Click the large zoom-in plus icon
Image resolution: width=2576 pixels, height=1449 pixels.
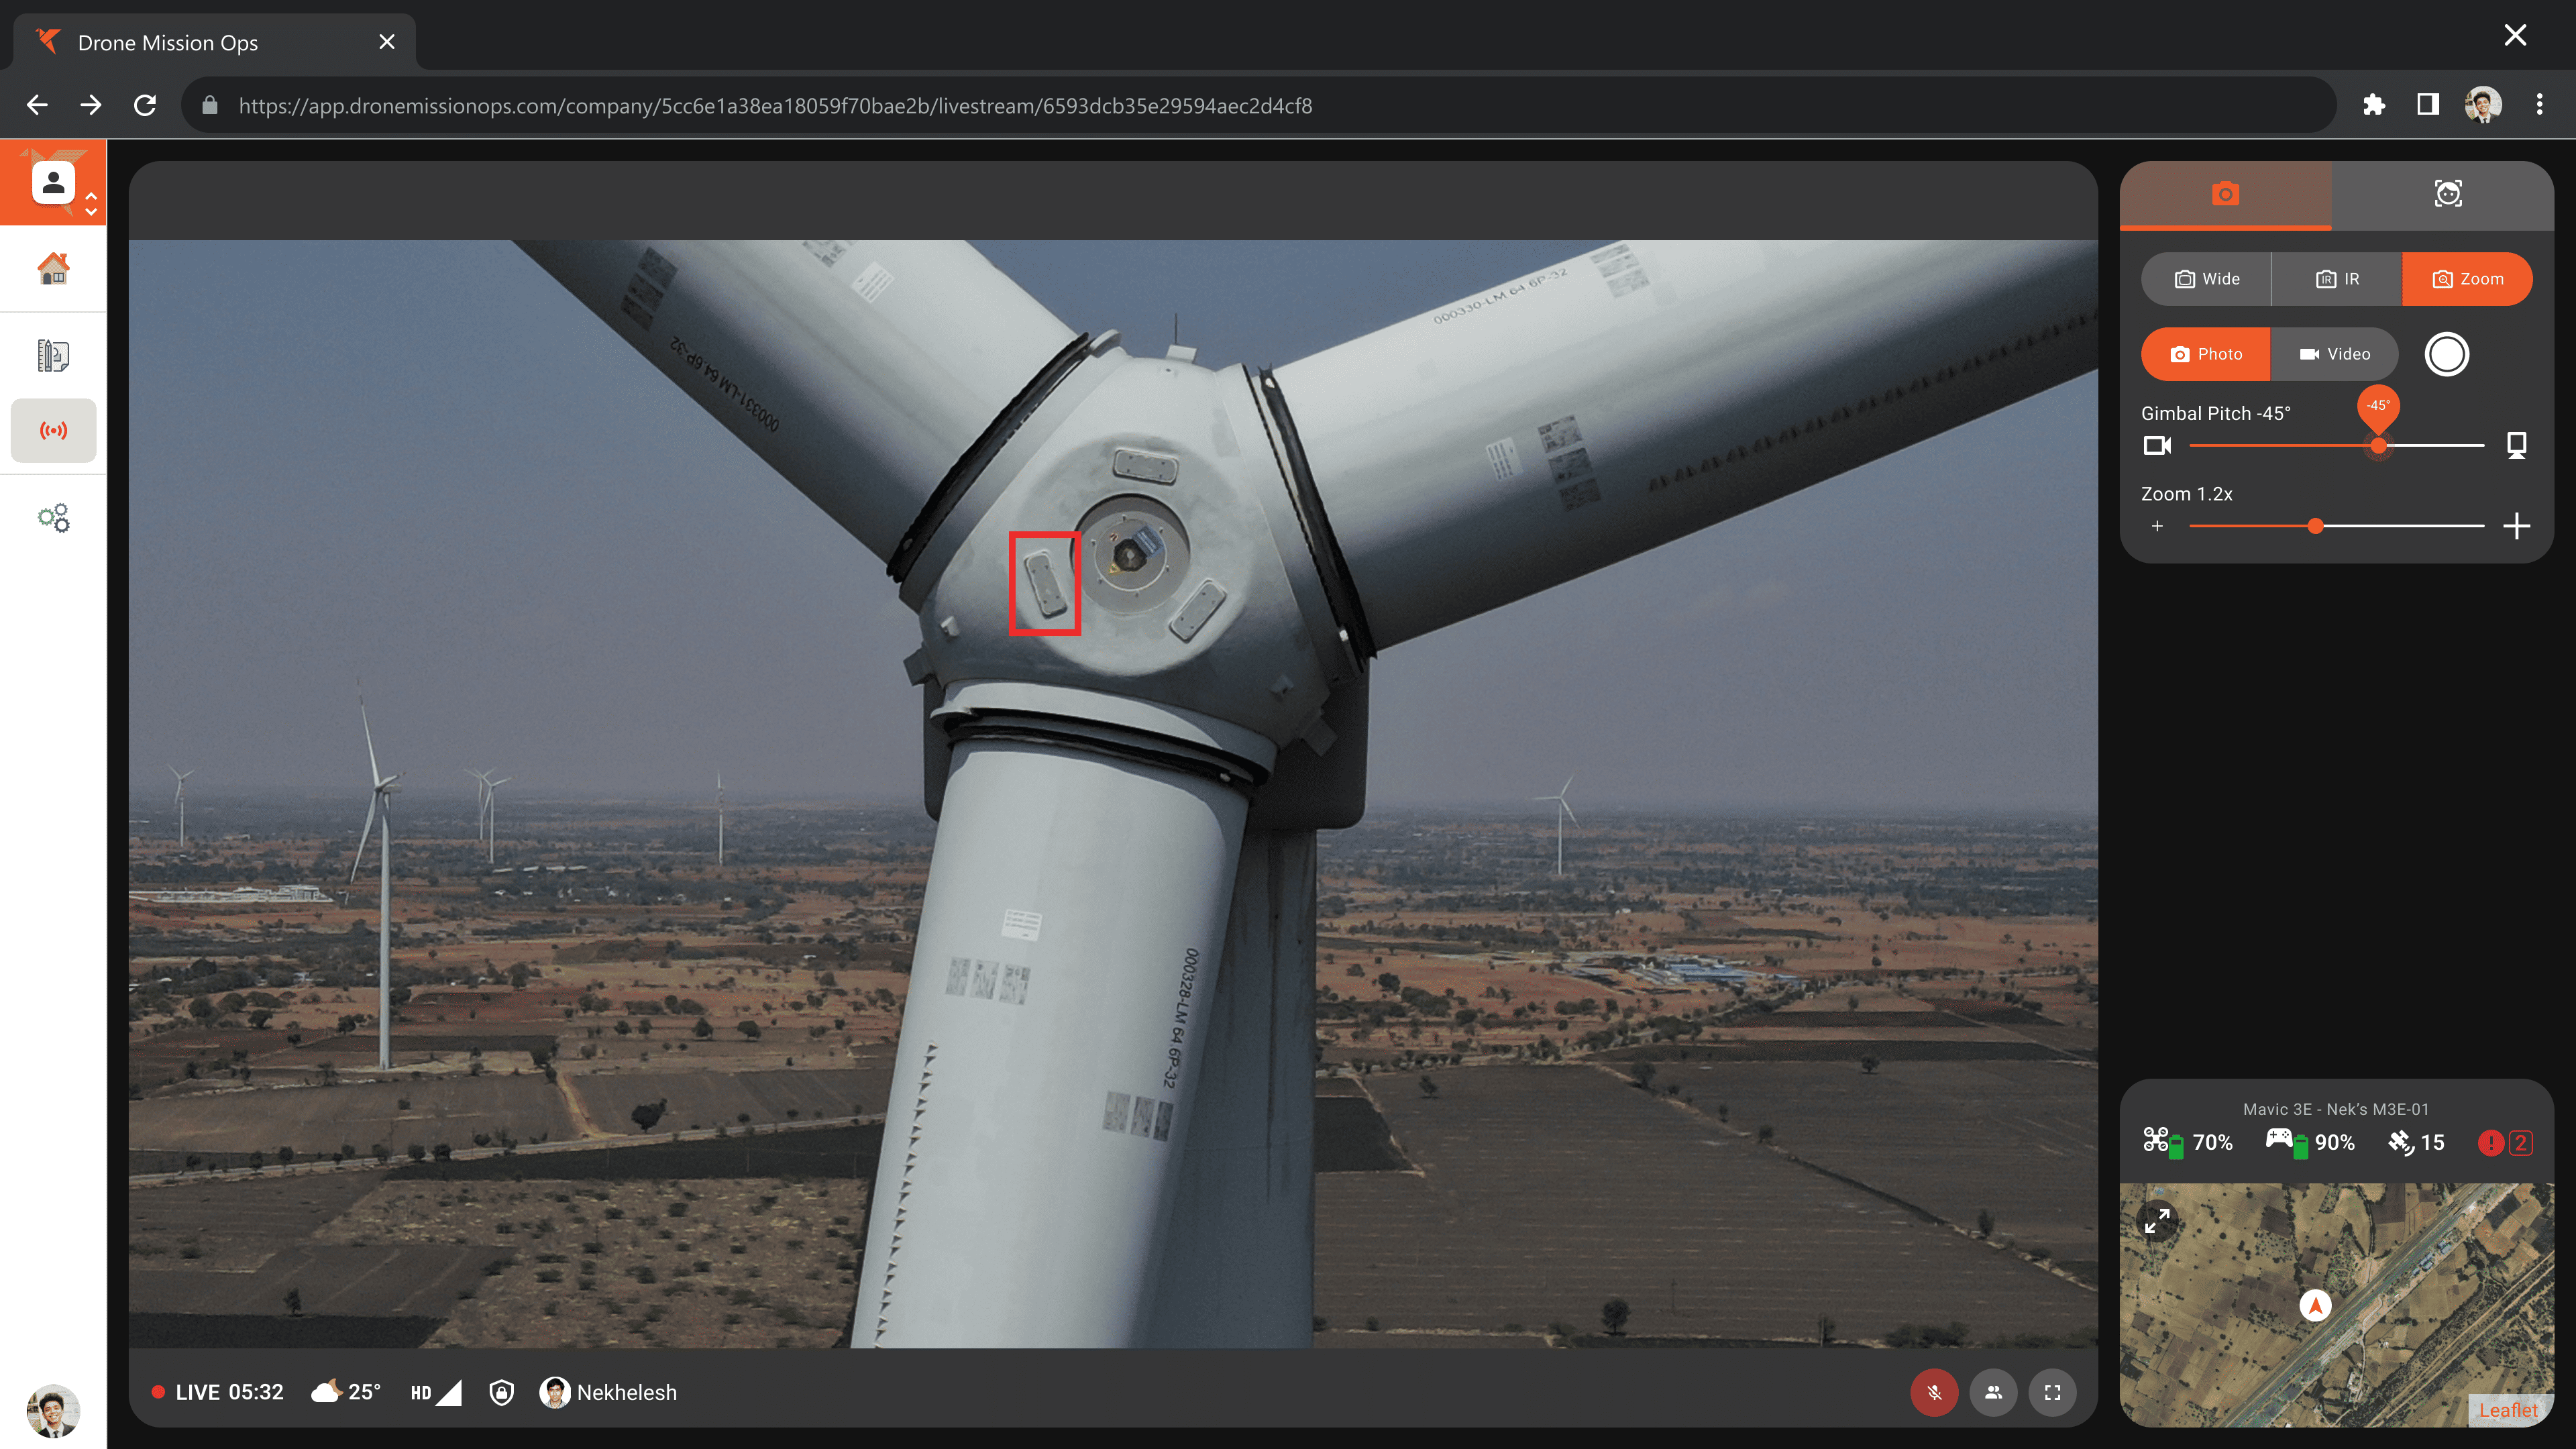click(x=2516, y=526)
